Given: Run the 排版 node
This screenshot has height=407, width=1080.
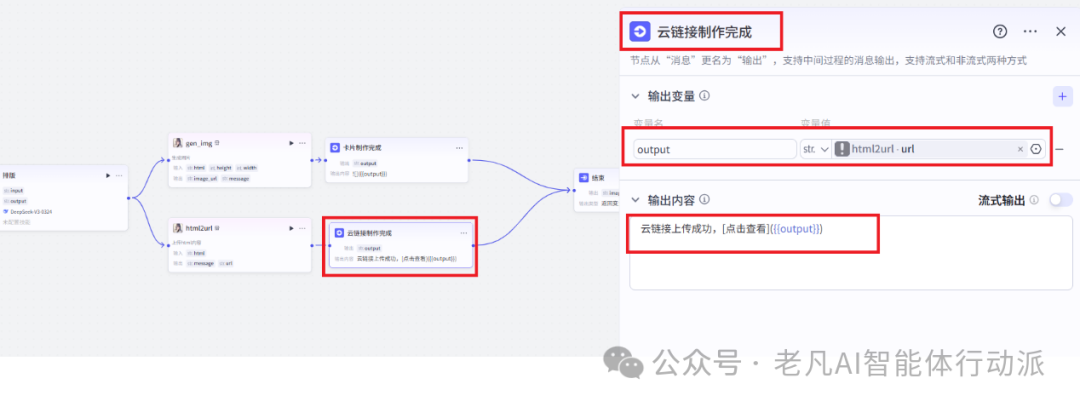Looking at the screenshot, I should [x=107, y=176].
